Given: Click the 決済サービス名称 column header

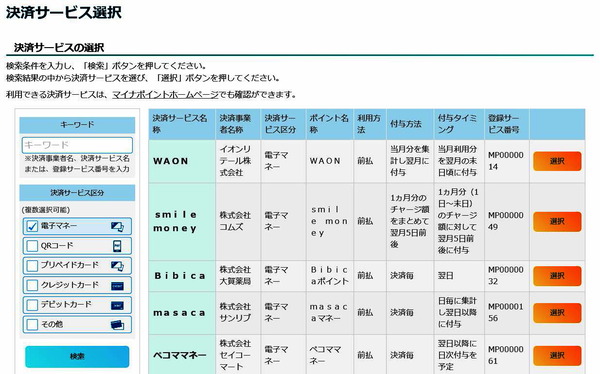Looking at the screenshot, I should click(x=182, y=124).
